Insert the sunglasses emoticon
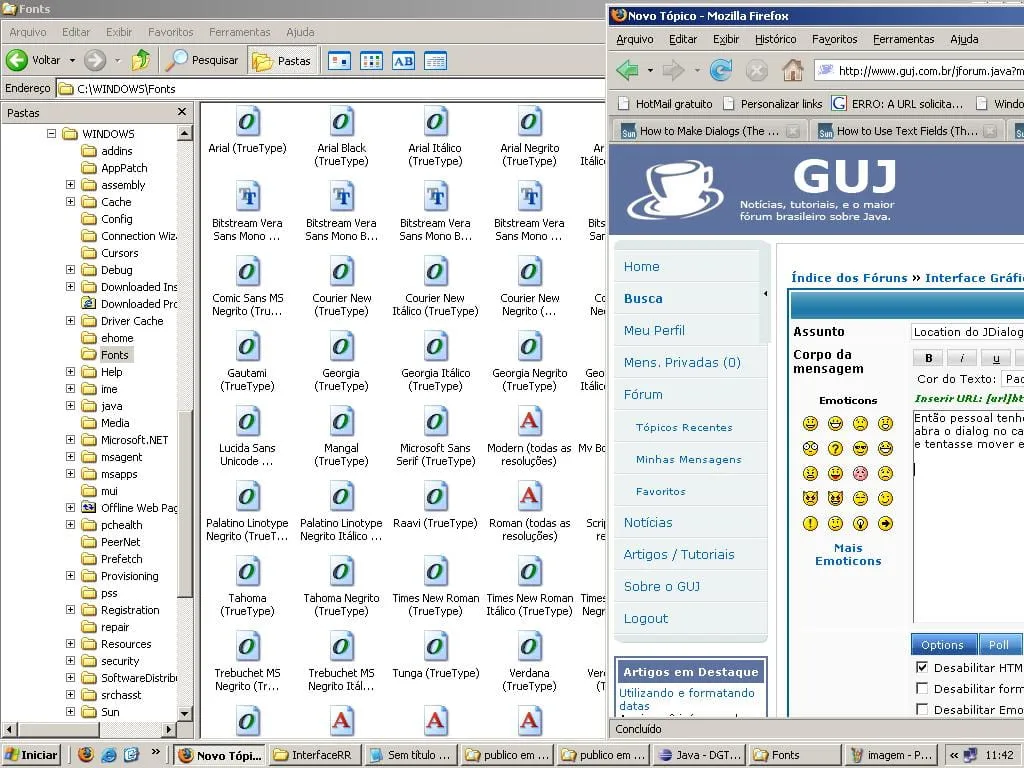This screenshot has height=768, width=1024. coord(860,449)
